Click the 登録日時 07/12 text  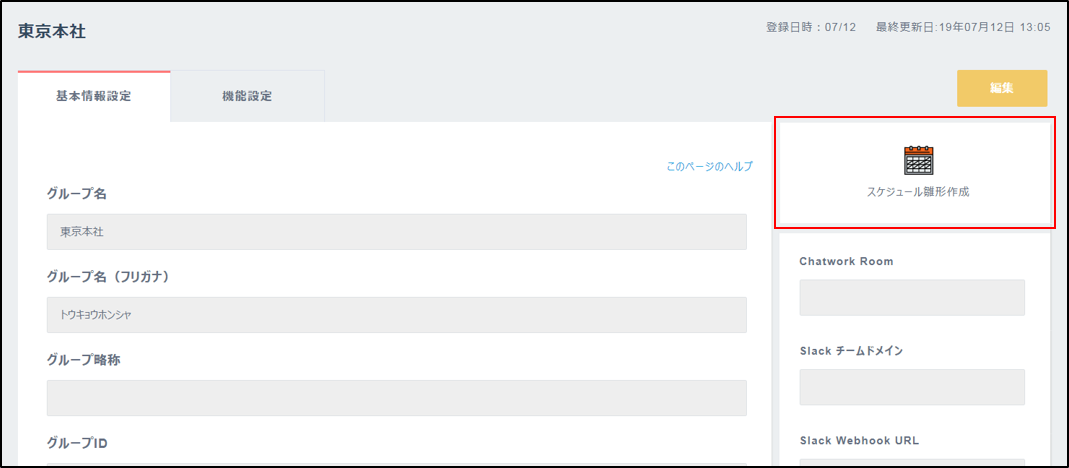(x=811, y=28)
